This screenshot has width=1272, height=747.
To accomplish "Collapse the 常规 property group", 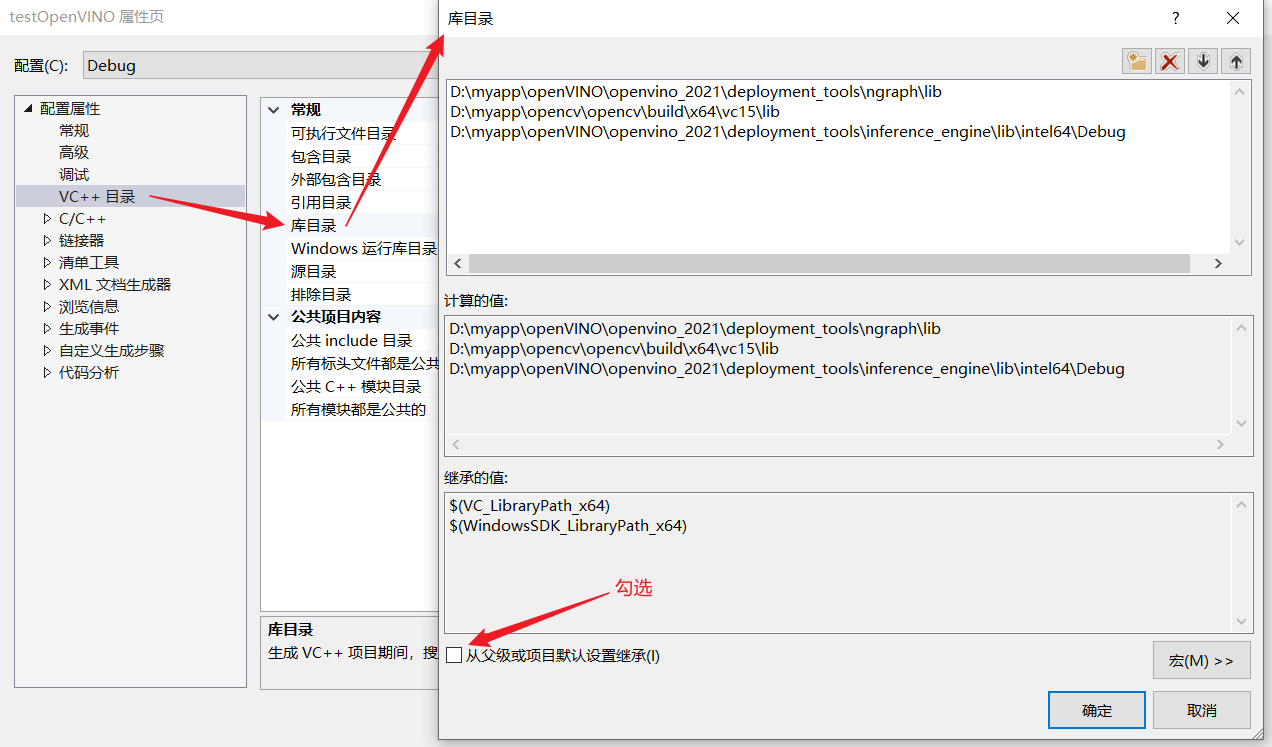I will [x=274, y=110].
